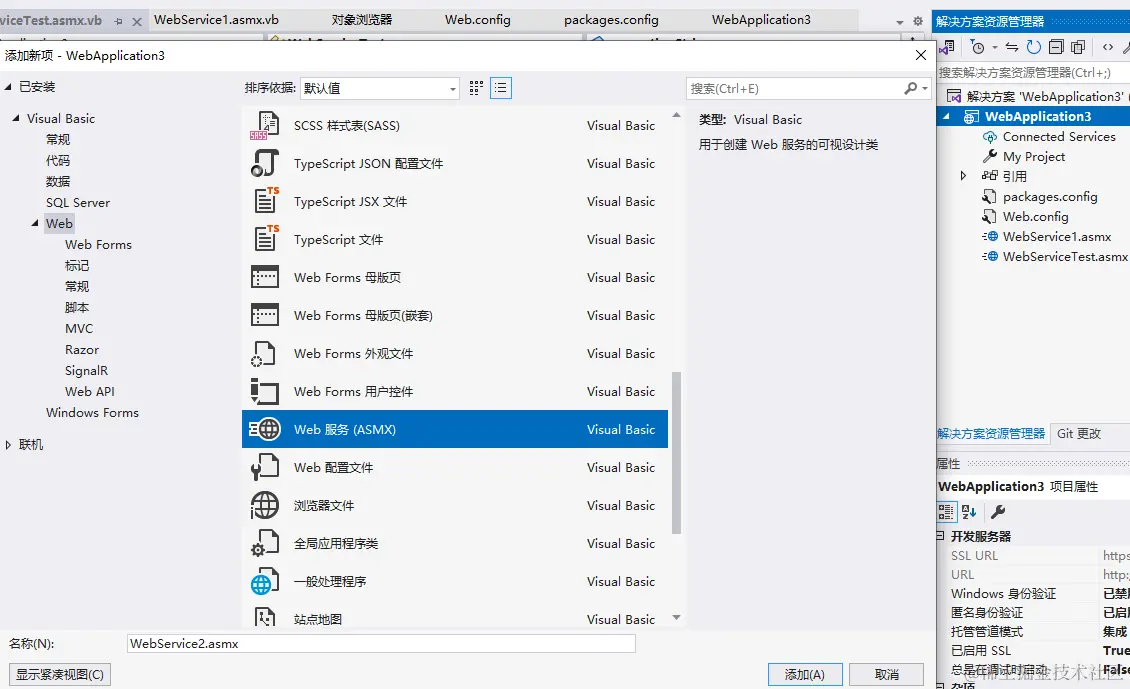This screenshot has width=1130, height=689.
Task: Click the WebService2.asmx name input field
Action: (380, 643)
